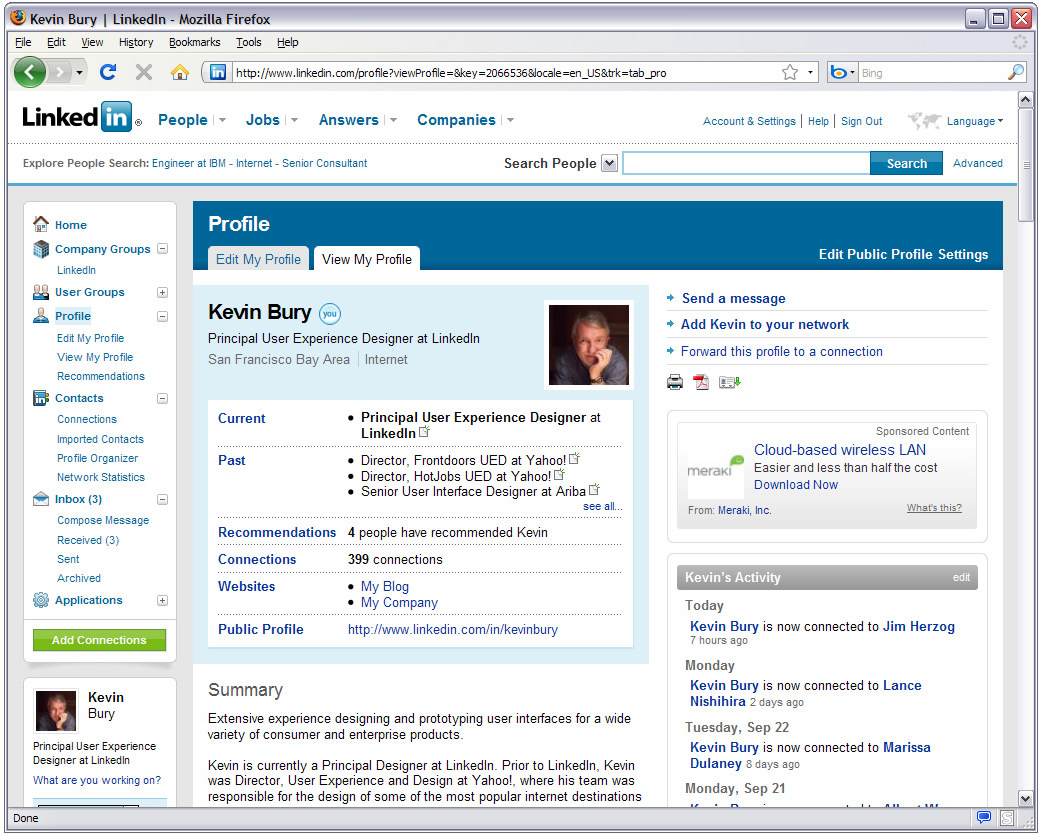Go back with Firefox's green Back arrow
The height and width of the screenshot is (837, 1042).
tap(30, 72)
